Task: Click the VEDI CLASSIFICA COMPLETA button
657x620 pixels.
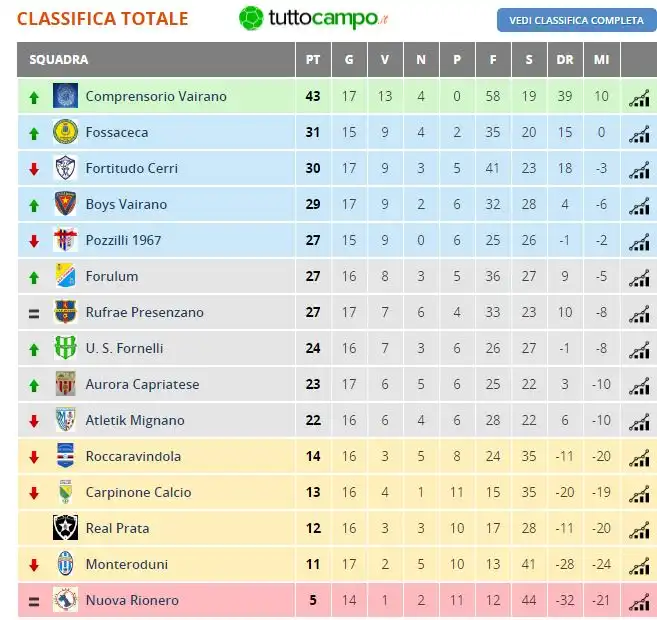Action: pyautogui.click(x=577, y=20)
